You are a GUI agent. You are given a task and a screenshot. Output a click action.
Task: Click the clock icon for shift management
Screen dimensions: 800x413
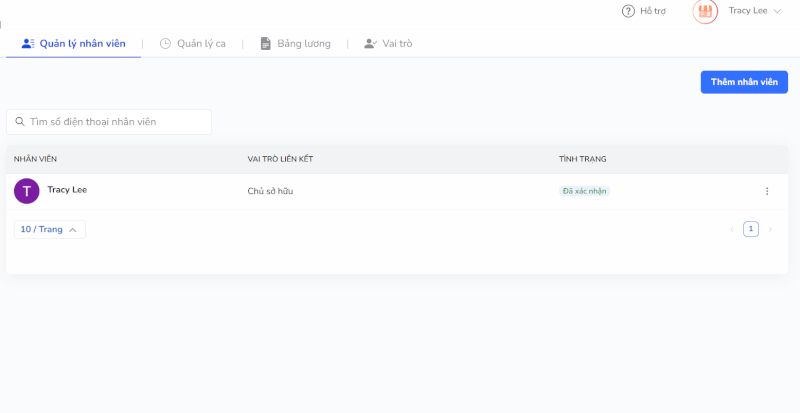point(166,43)
